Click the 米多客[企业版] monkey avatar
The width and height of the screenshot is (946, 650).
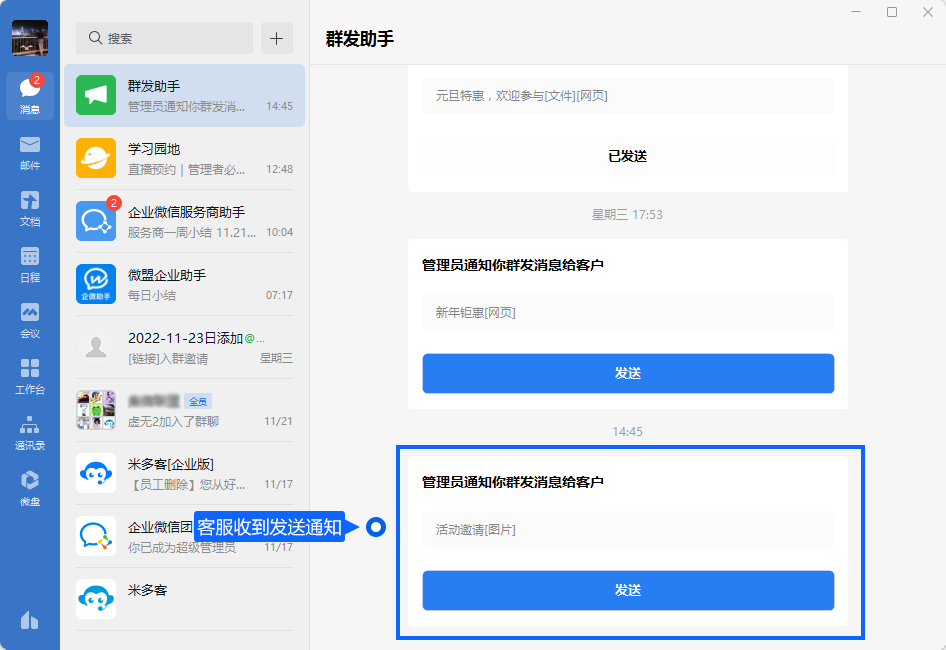click(x=96, y=474)
